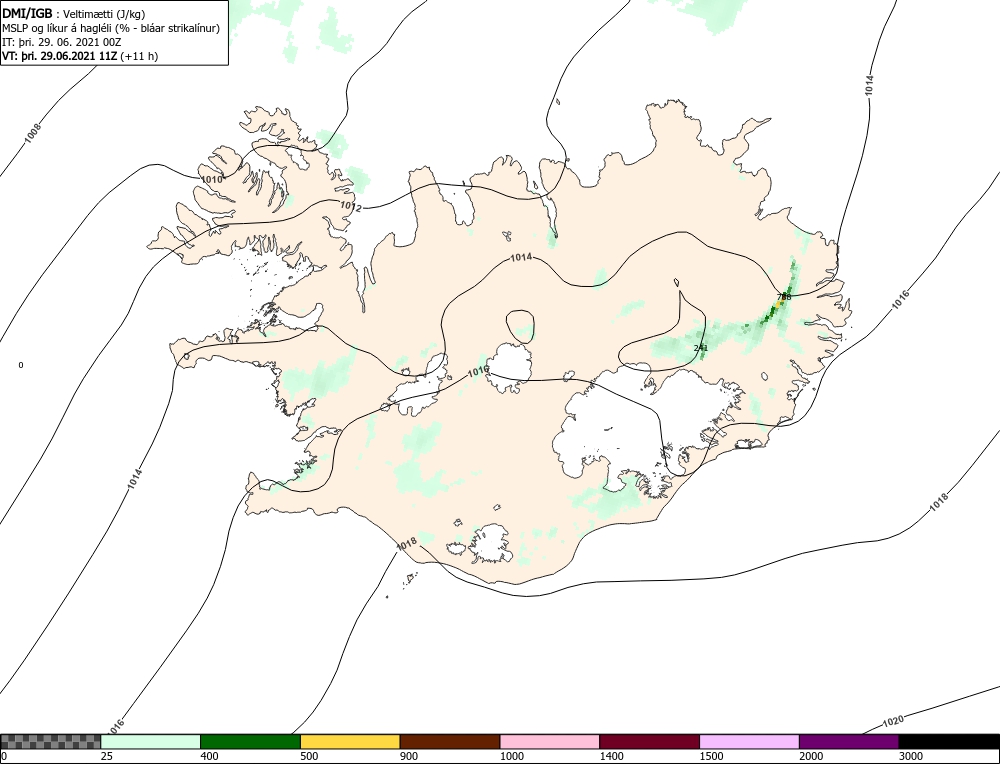Select the black above-3000 legend swatch
Viewport: 1000px width, 764px height.
coord(949,741)
